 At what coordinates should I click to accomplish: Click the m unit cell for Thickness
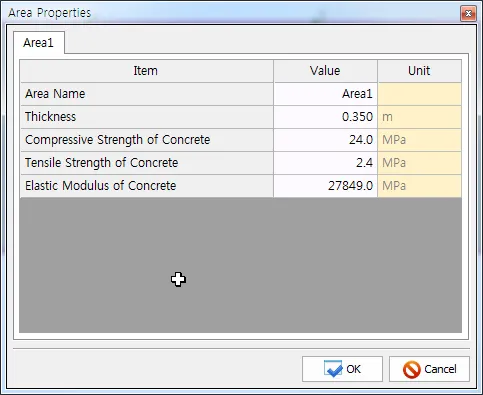[420, 117]
